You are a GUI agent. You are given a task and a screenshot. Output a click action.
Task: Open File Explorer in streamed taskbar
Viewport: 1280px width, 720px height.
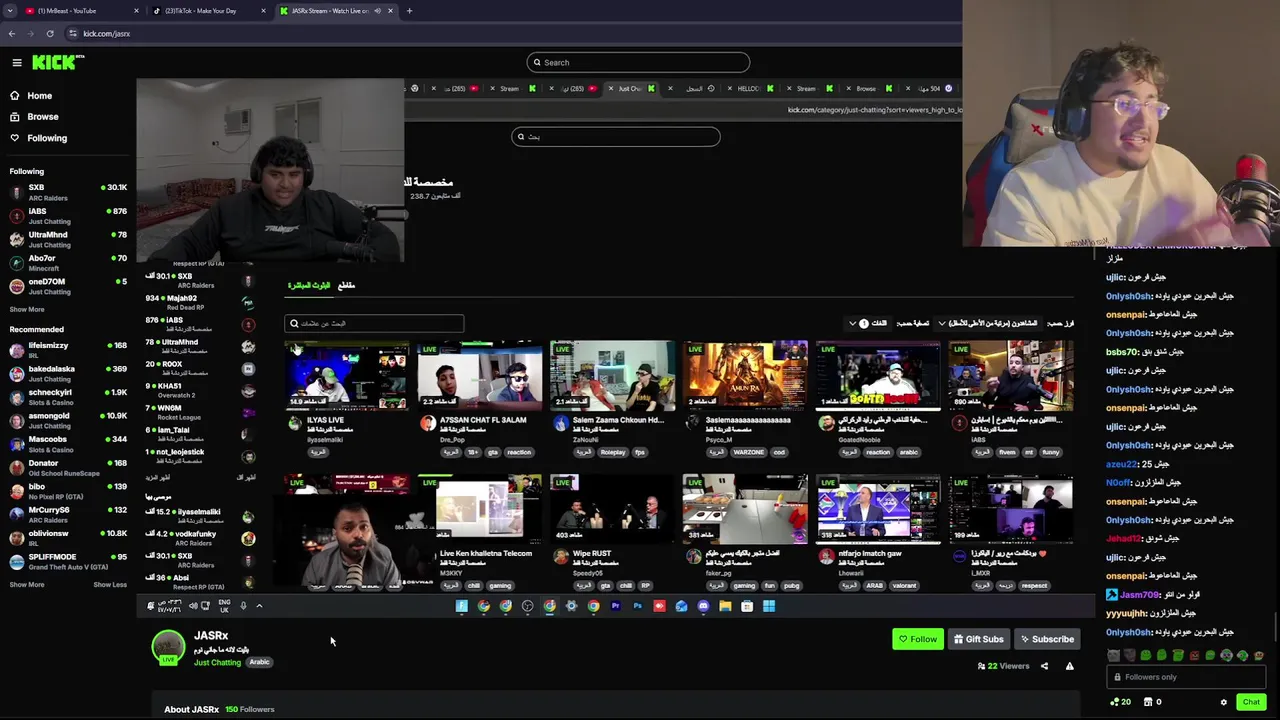coord(725,606)
